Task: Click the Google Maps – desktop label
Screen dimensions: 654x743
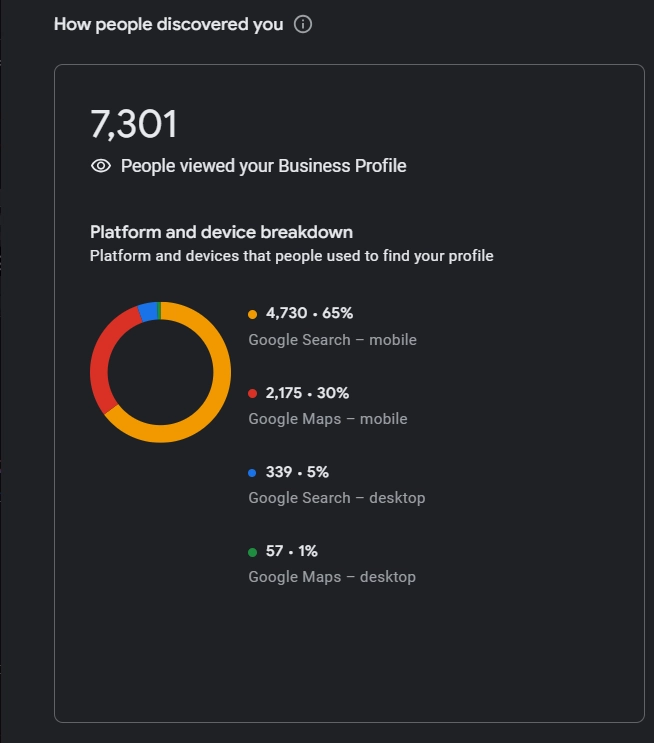Action: coord(331,577)
